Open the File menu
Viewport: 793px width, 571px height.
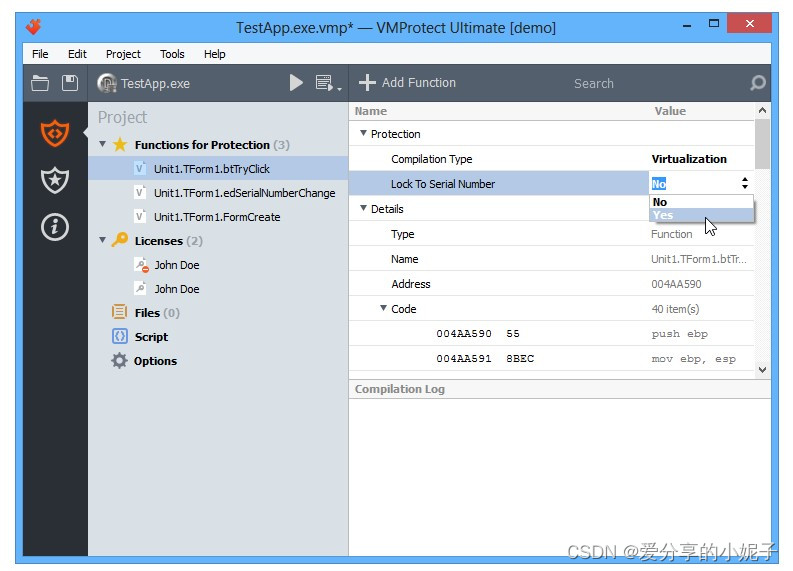(x=40, y=54)
